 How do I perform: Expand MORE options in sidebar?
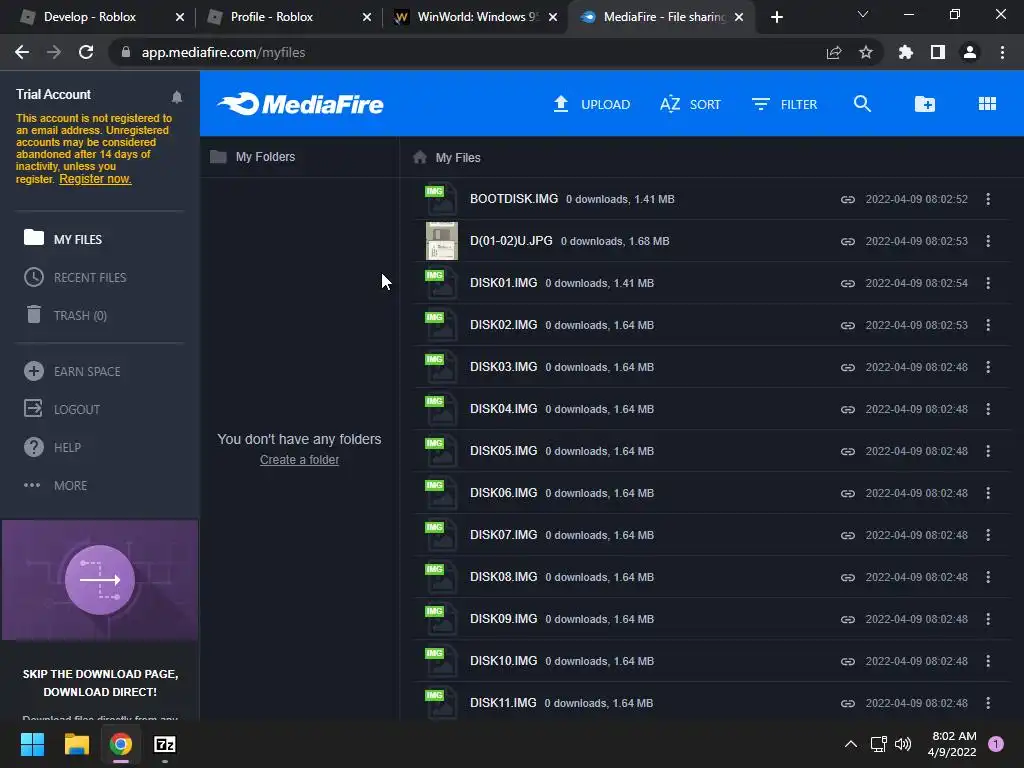(x=56, y=485)
